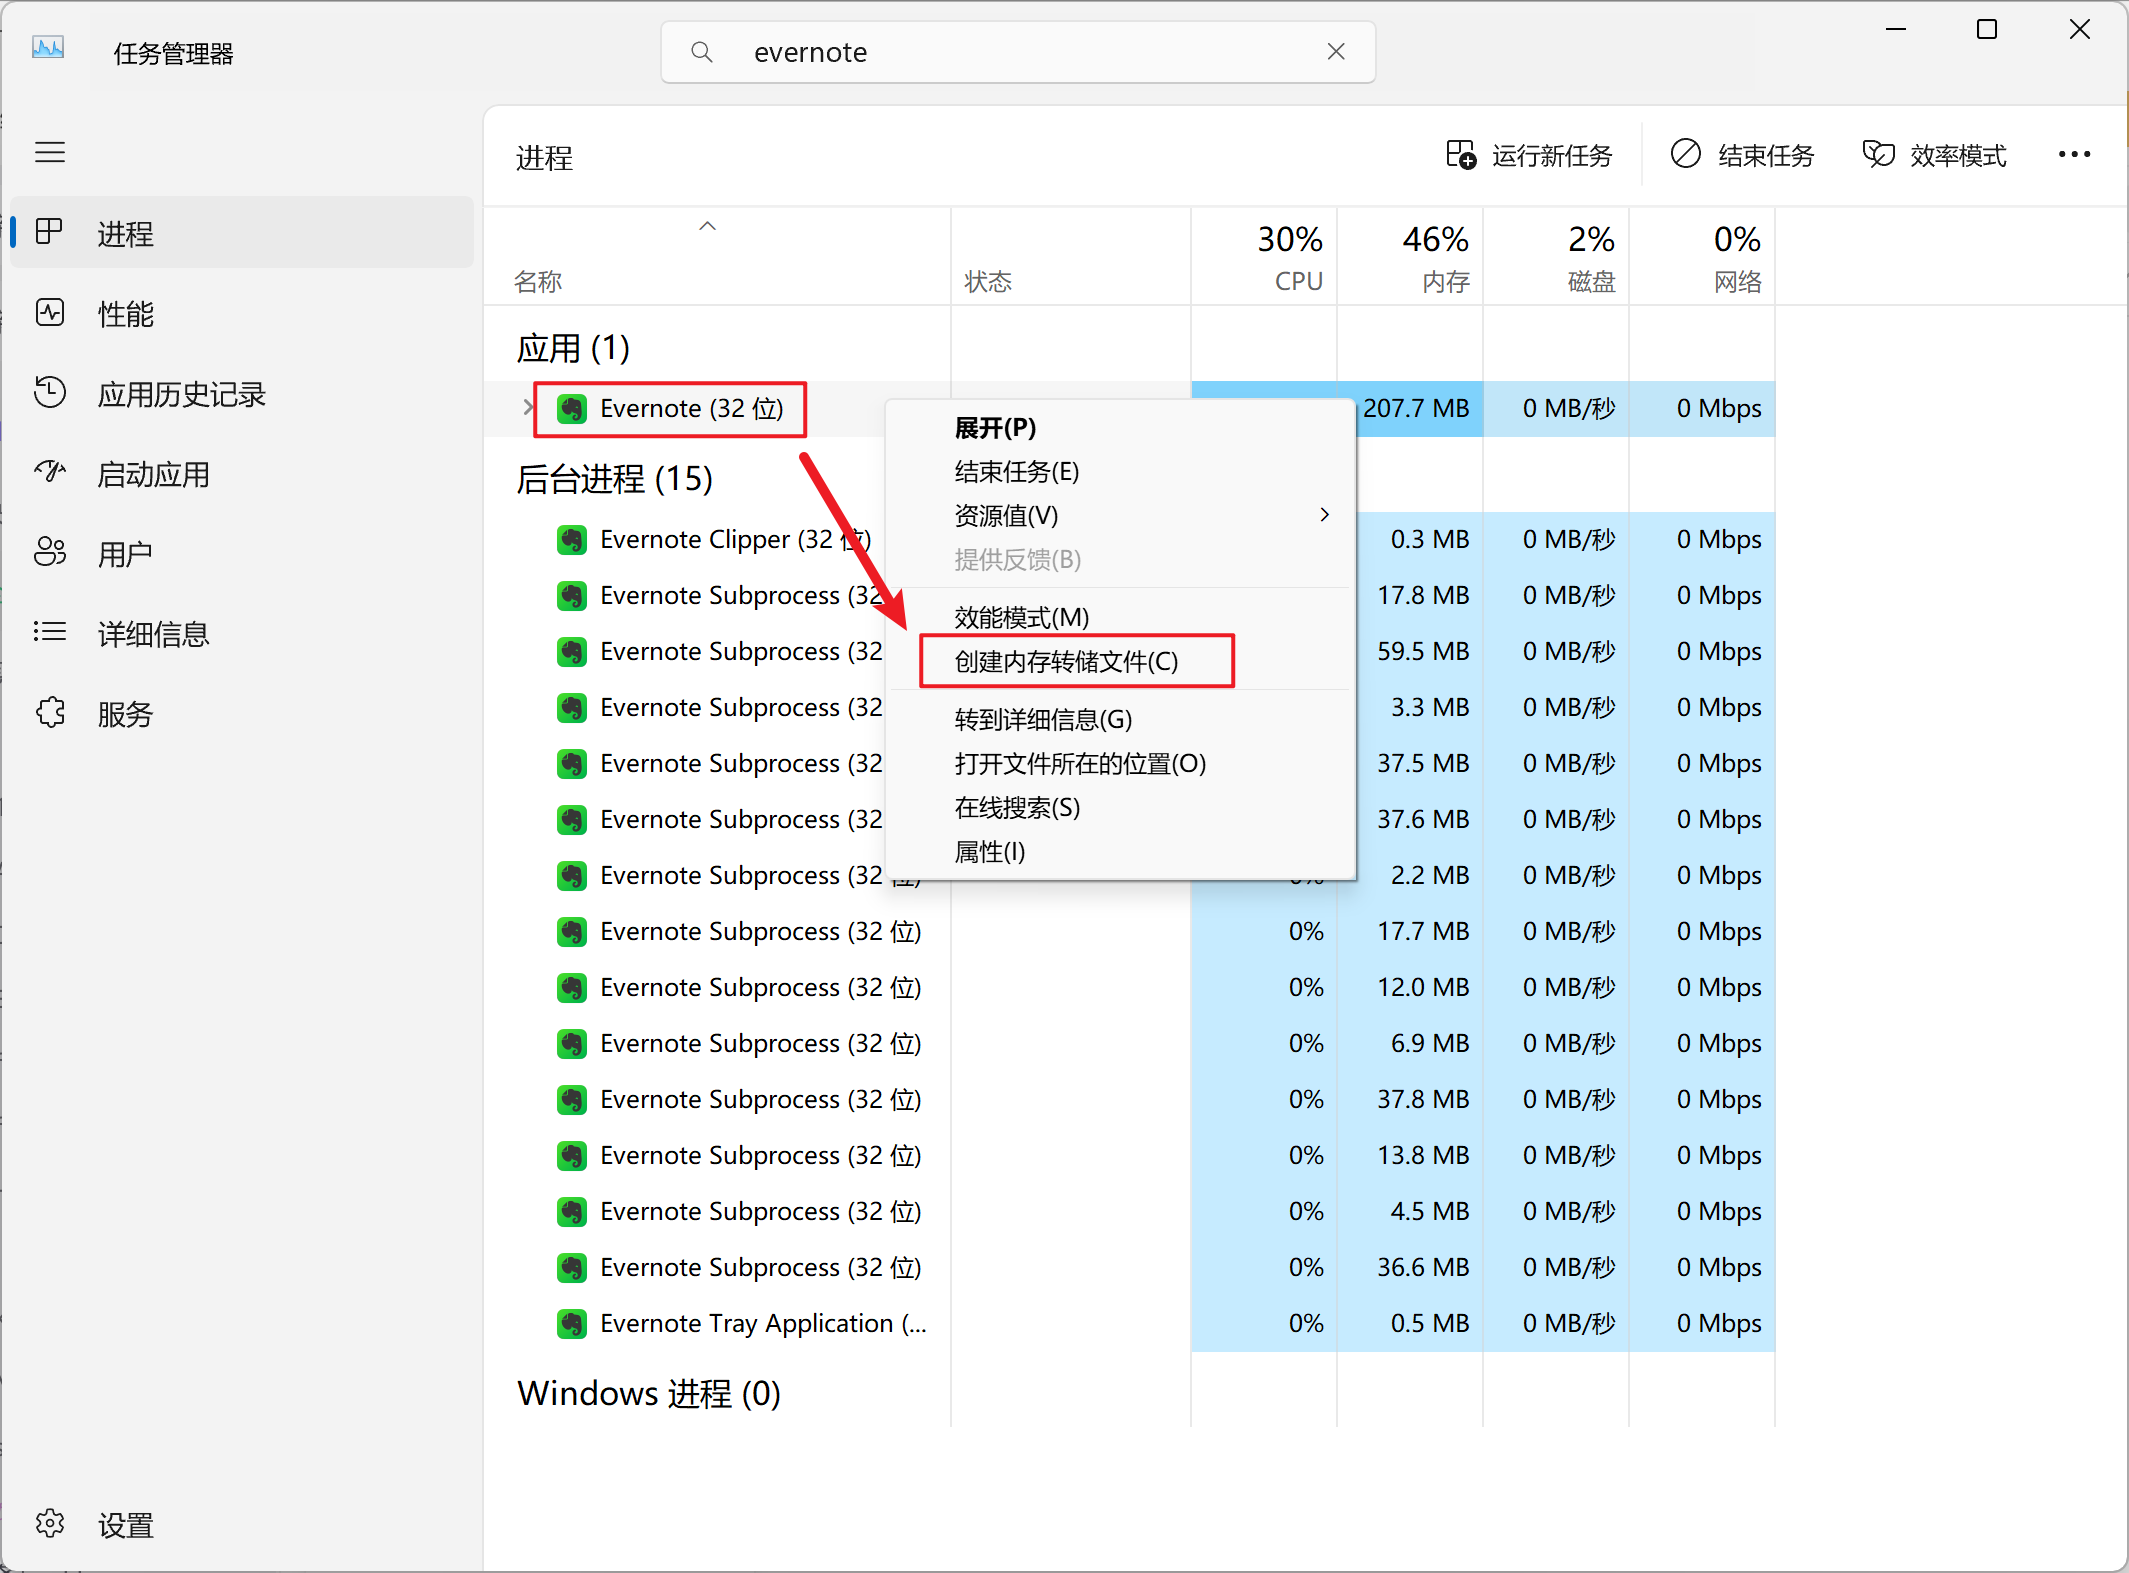Select the Evernote Tray Application row
The image size is (2129, 1573).
(1130, 1323)
